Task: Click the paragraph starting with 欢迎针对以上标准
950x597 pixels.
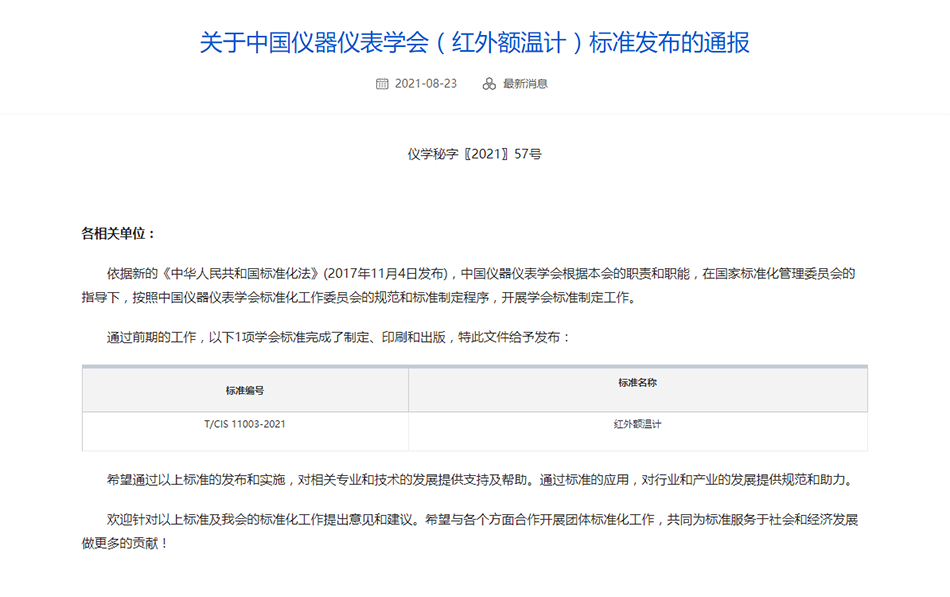Action: (480, 519)
